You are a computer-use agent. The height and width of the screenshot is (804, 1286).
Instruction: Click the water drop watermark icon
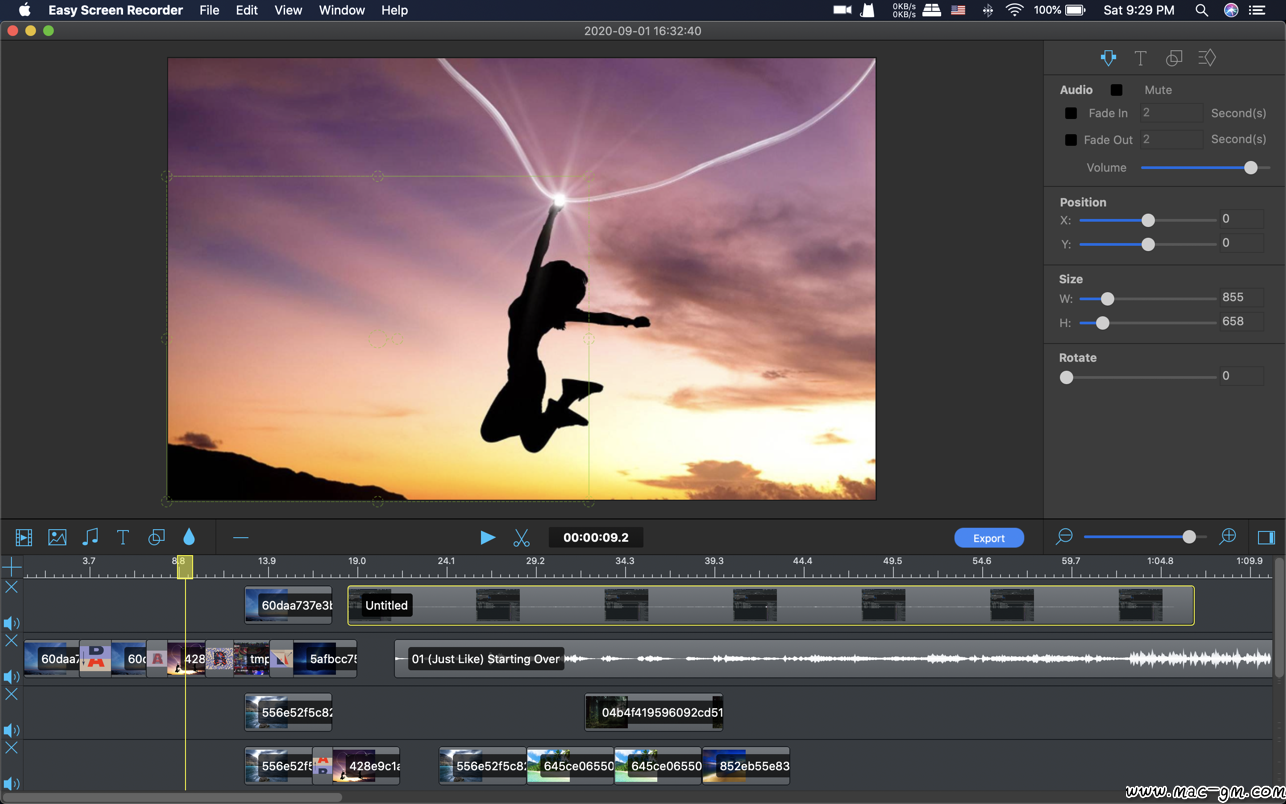coord(189,538)
